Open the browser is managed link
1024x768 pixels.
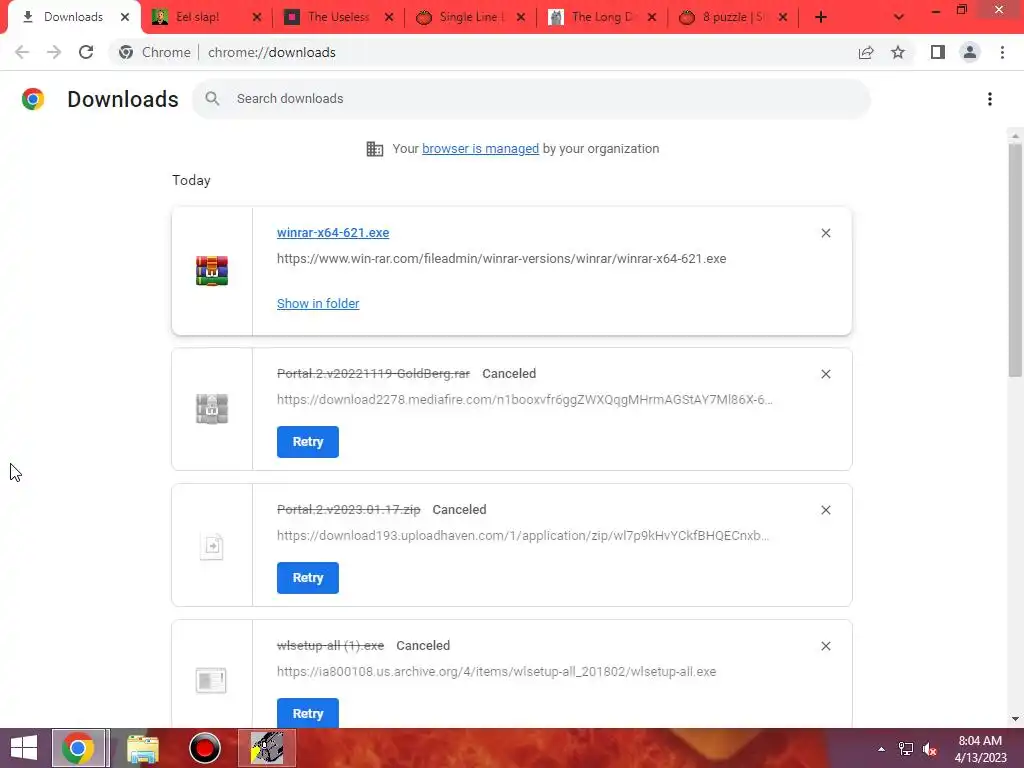(x=480, y=149)
